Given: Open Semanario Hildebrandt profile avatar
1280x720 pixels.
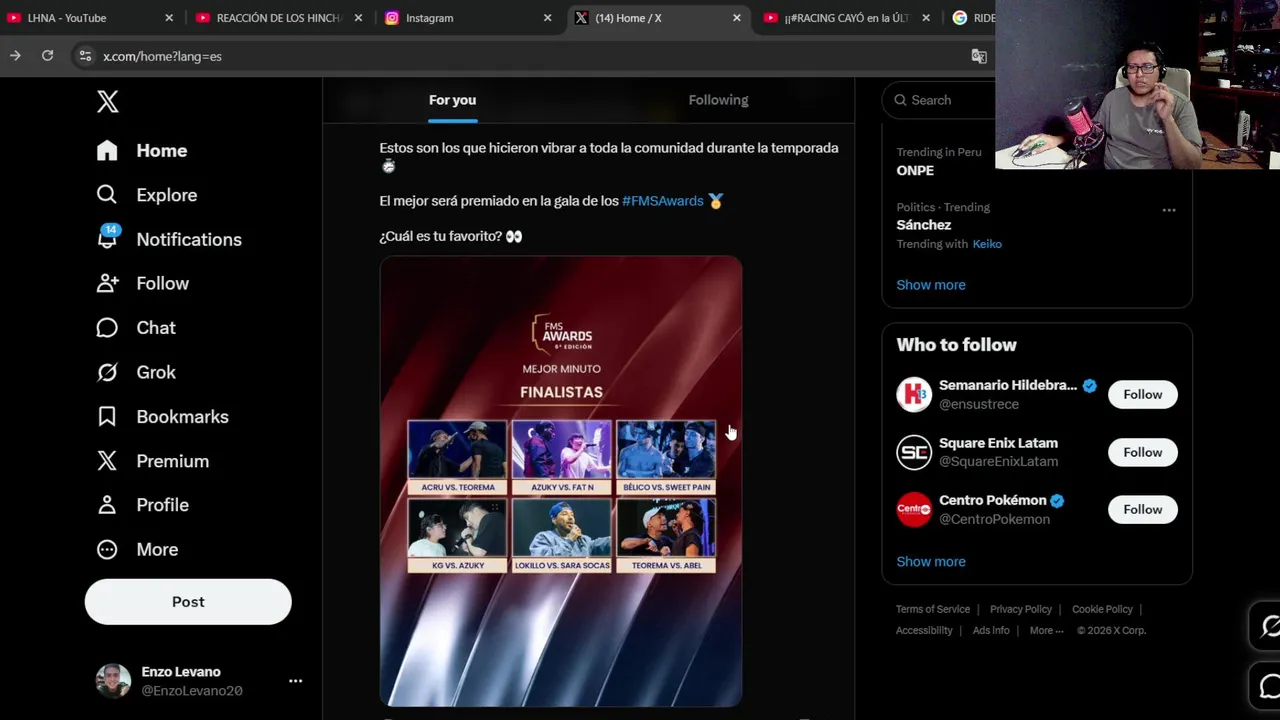Looking at the screenshot, I should (914, 394).
